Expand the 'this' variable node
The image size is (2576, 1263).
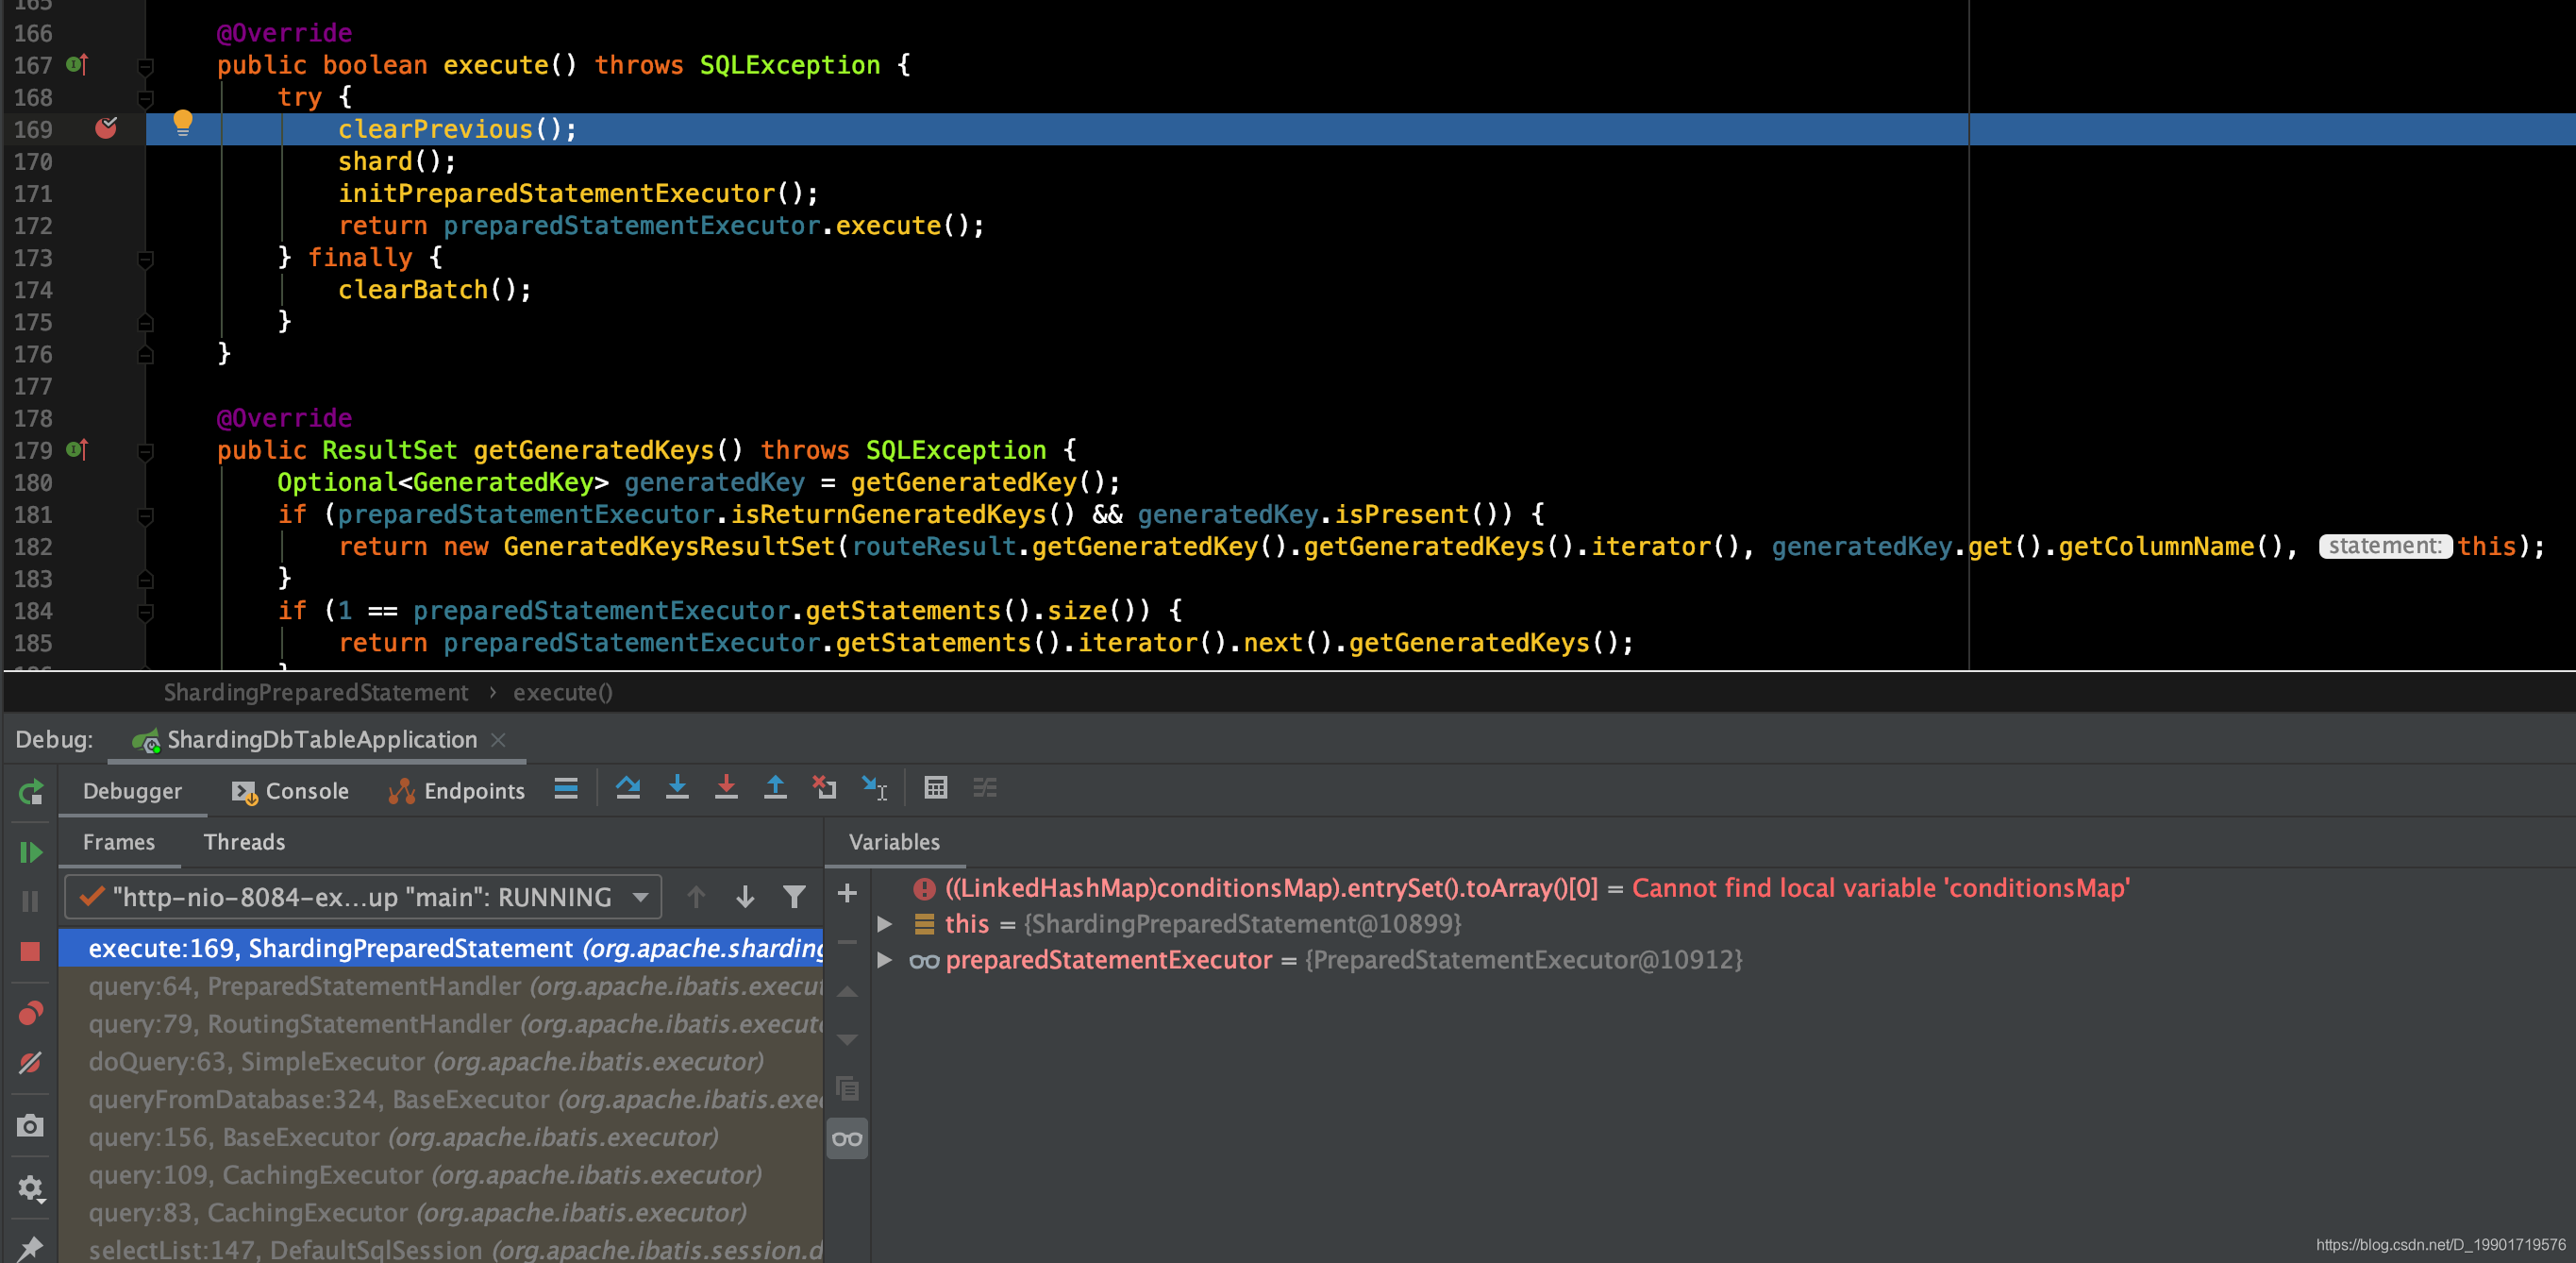[885, 924]
